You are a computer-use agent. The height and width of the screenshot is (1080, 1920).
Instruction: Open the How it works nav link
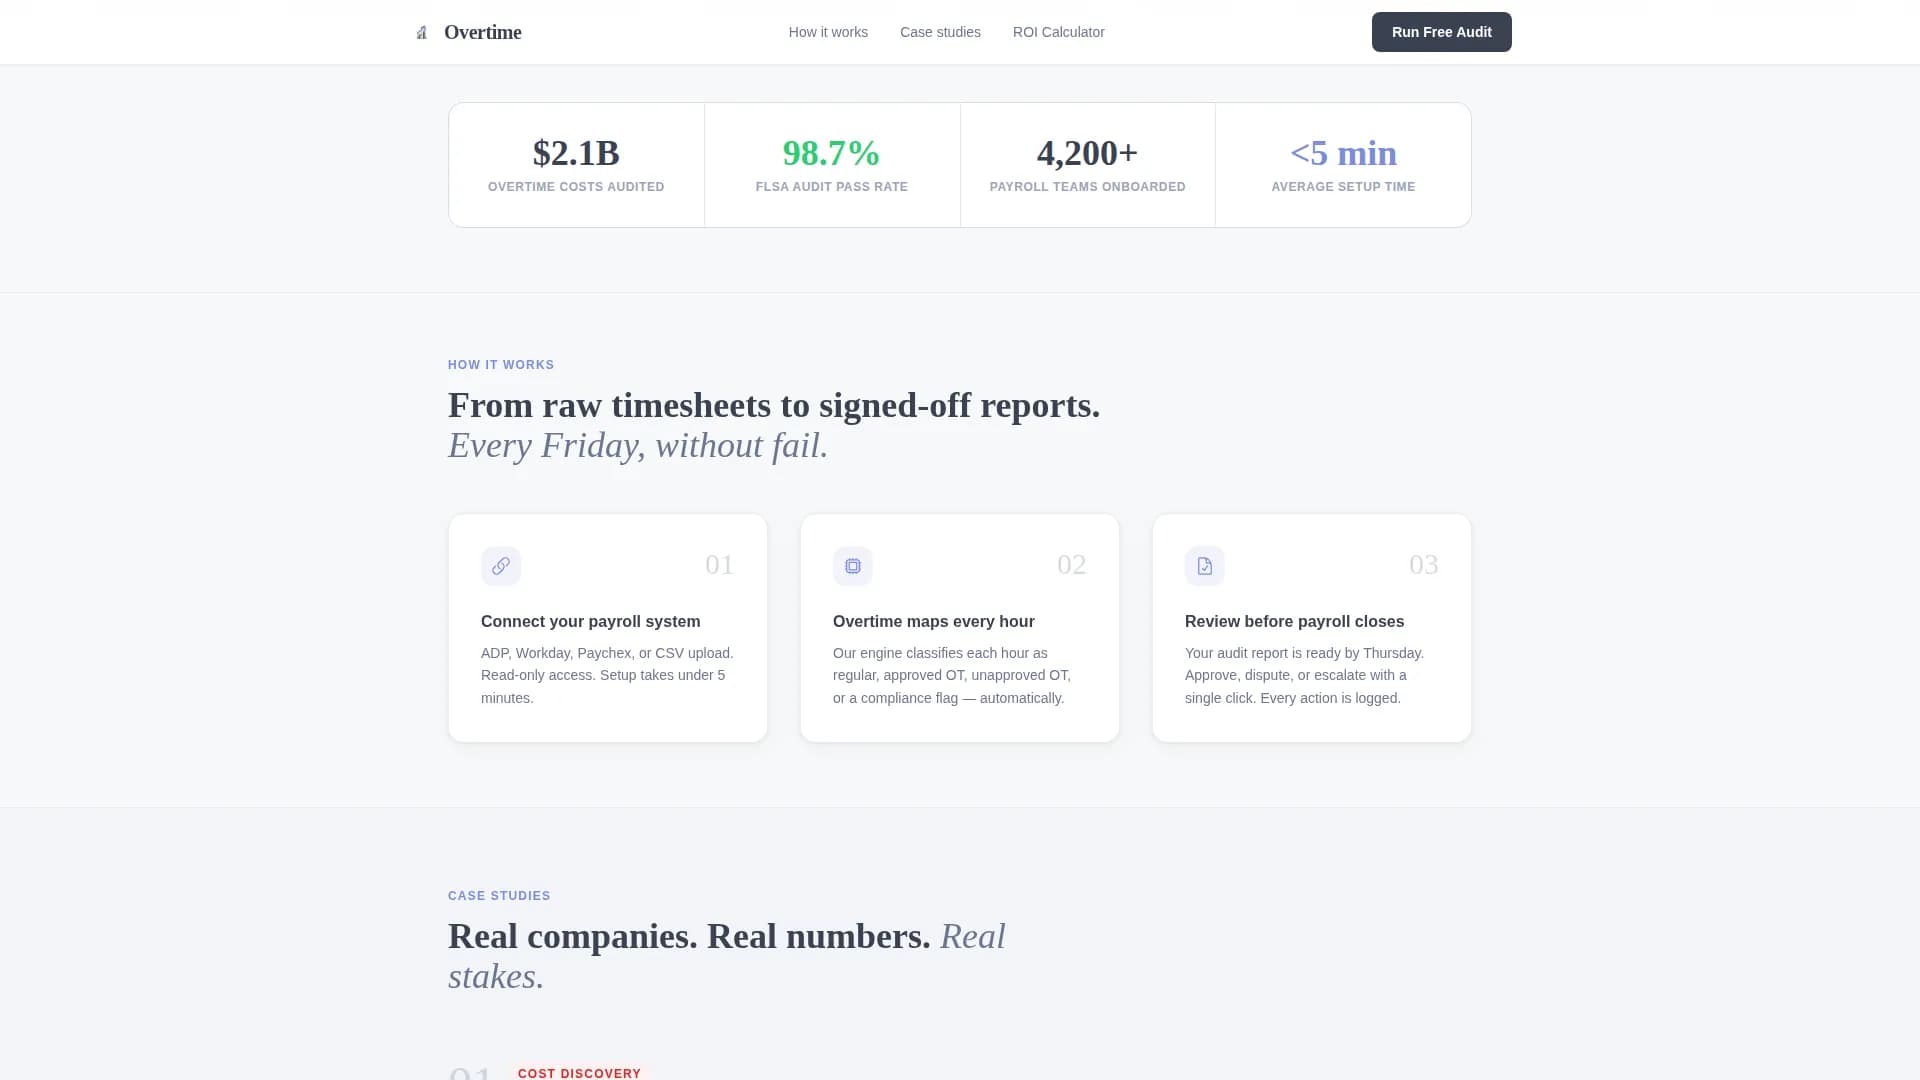coord(828,32)
